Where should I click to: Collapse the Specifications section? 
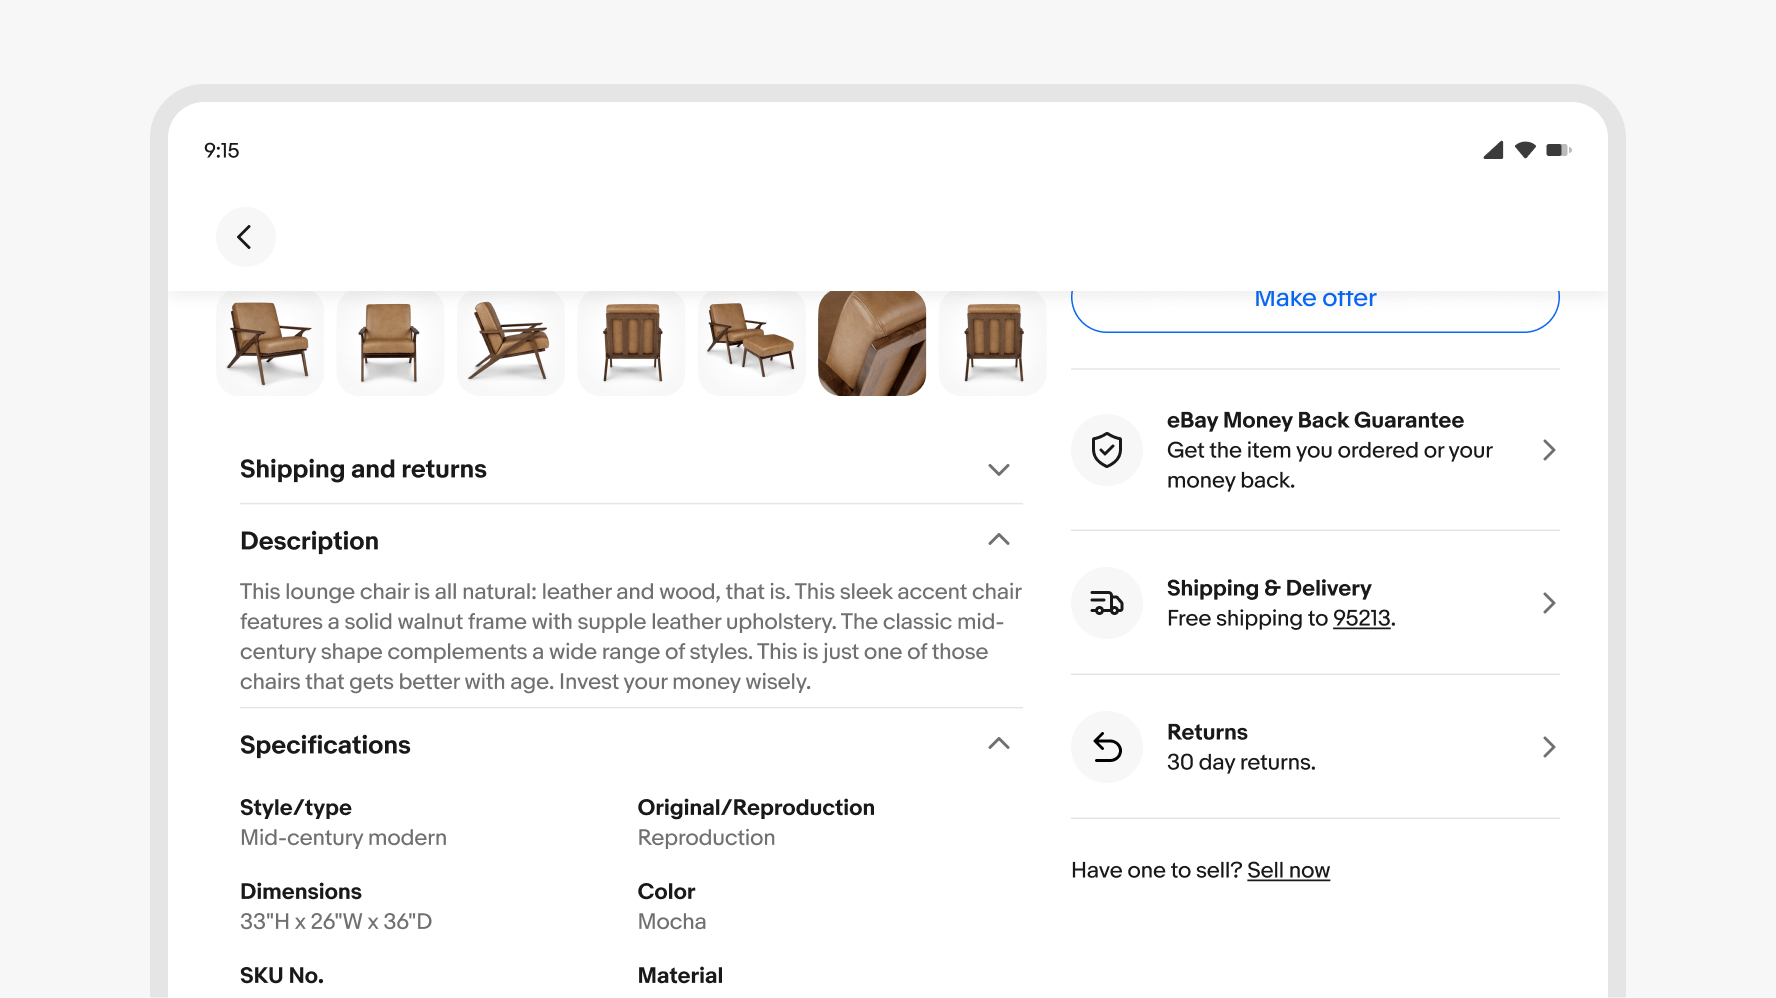coord(998,744)
